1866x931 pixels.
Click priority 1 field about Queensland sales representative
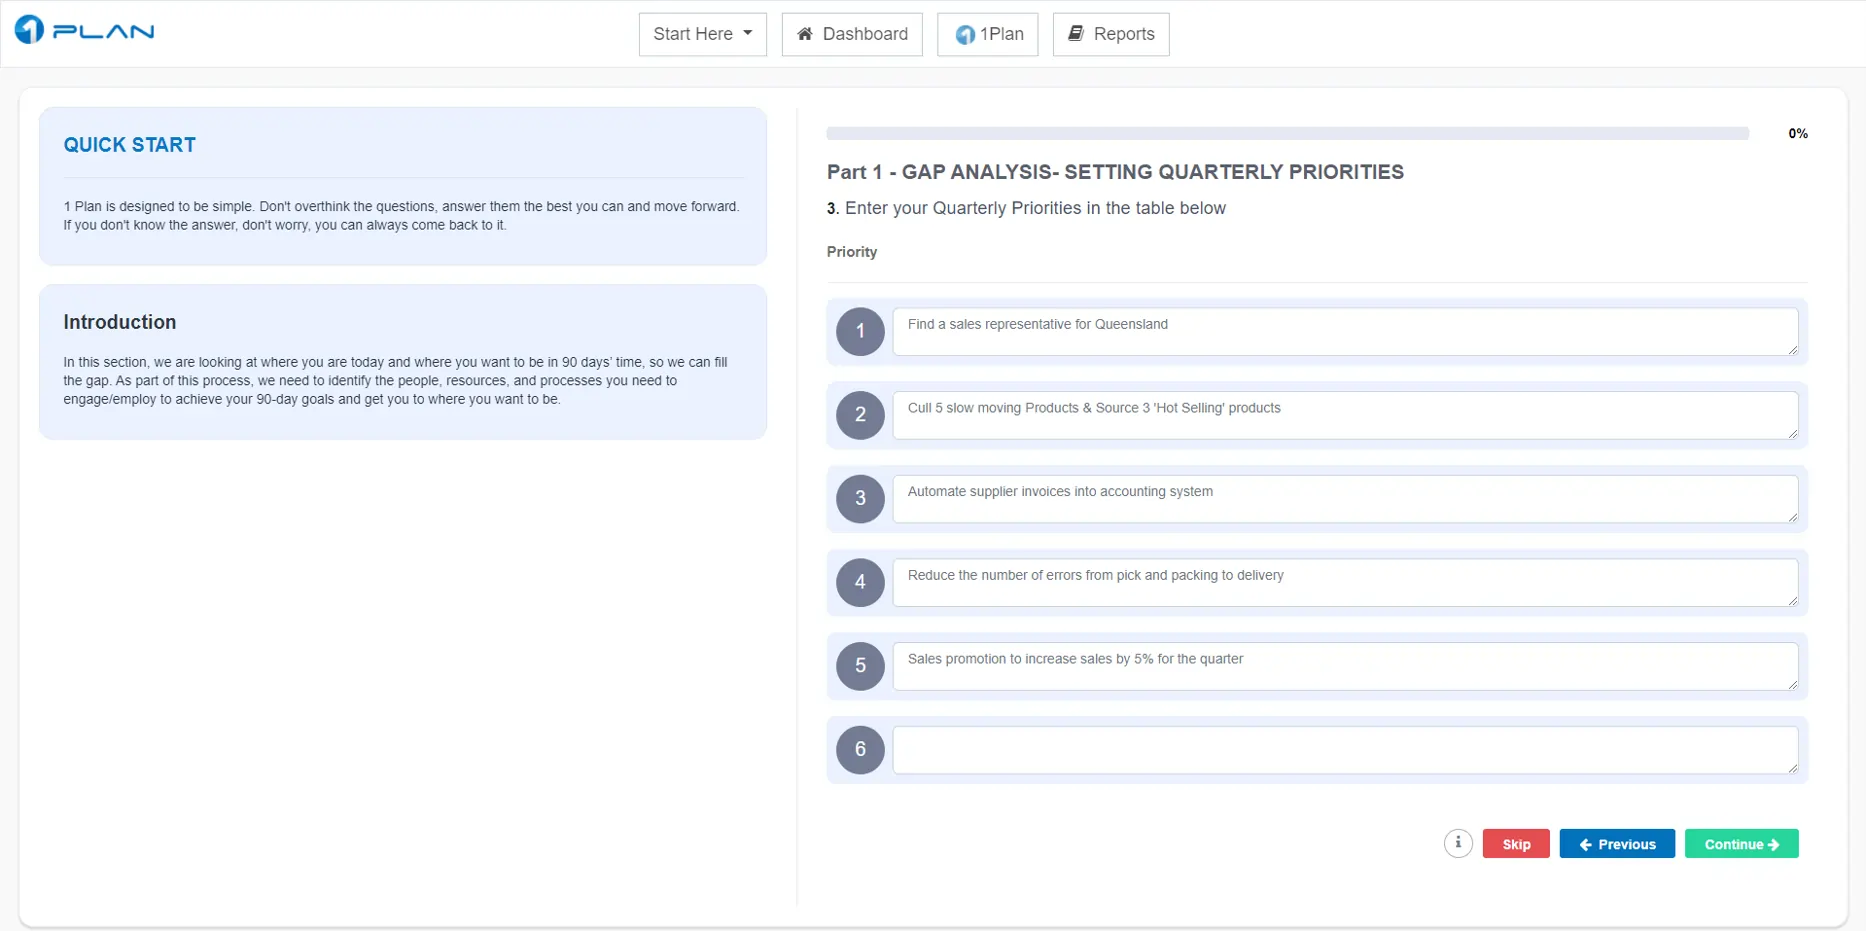click(1345, 332)
